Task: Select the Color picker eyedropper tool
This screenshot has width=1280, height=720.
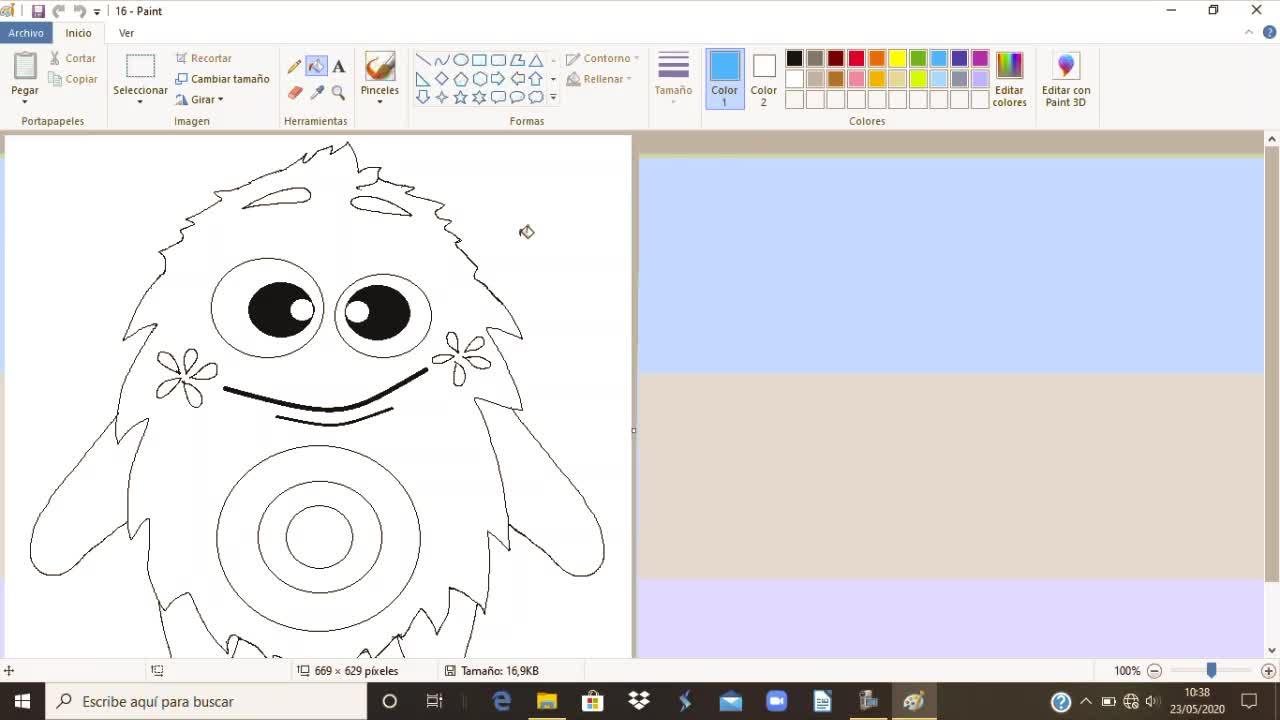Action: coord(316,92)
